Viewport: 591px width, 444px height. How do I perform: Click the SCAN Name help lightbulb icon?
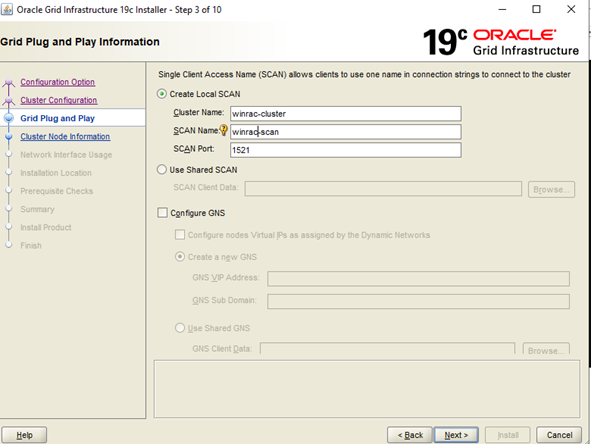(x=224, y=130)
